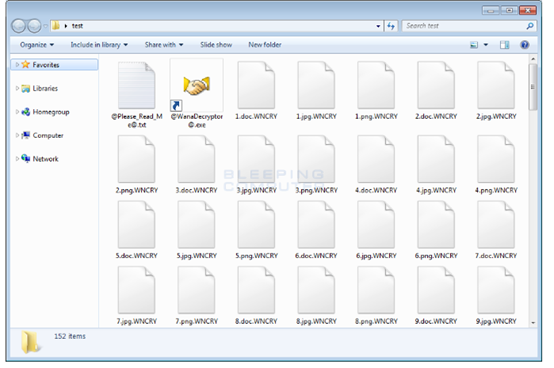This screenshot has height=368, width=554.
Task: Select the 9.doc.WNCRY file icon
Action: 436,290
